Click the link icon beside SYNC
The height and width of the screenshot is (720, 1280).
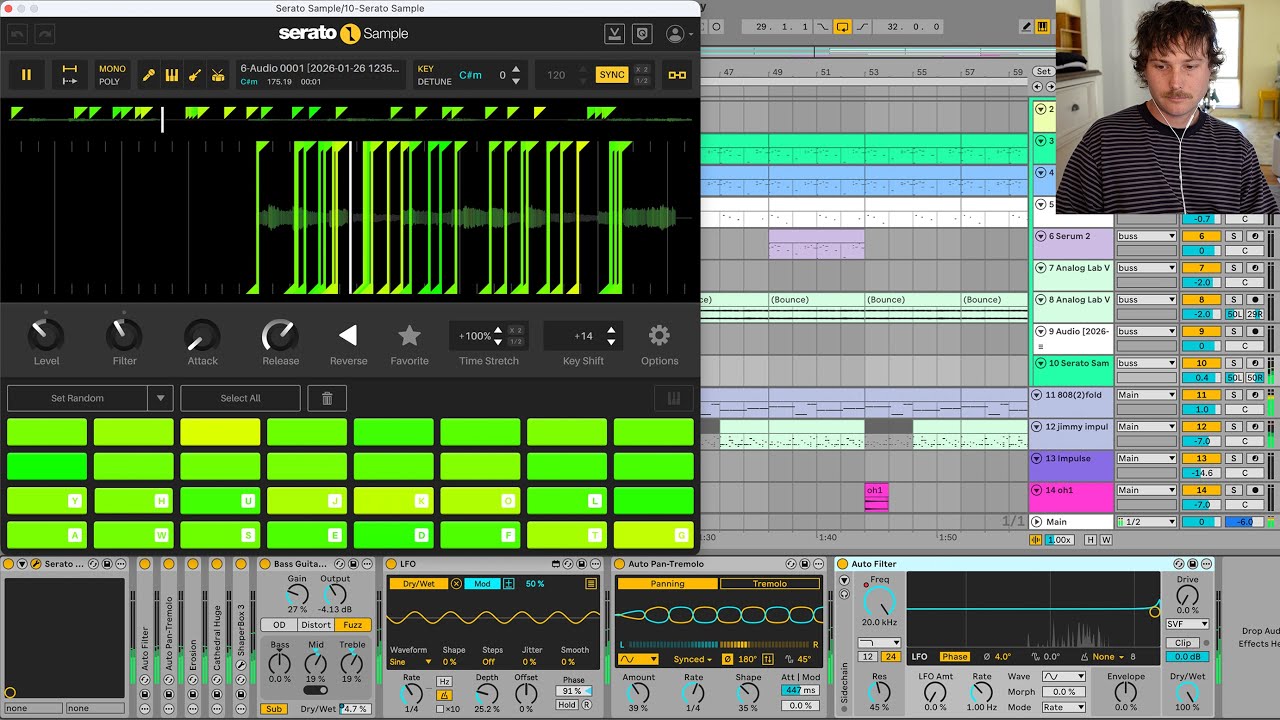[x=678, y=75]
